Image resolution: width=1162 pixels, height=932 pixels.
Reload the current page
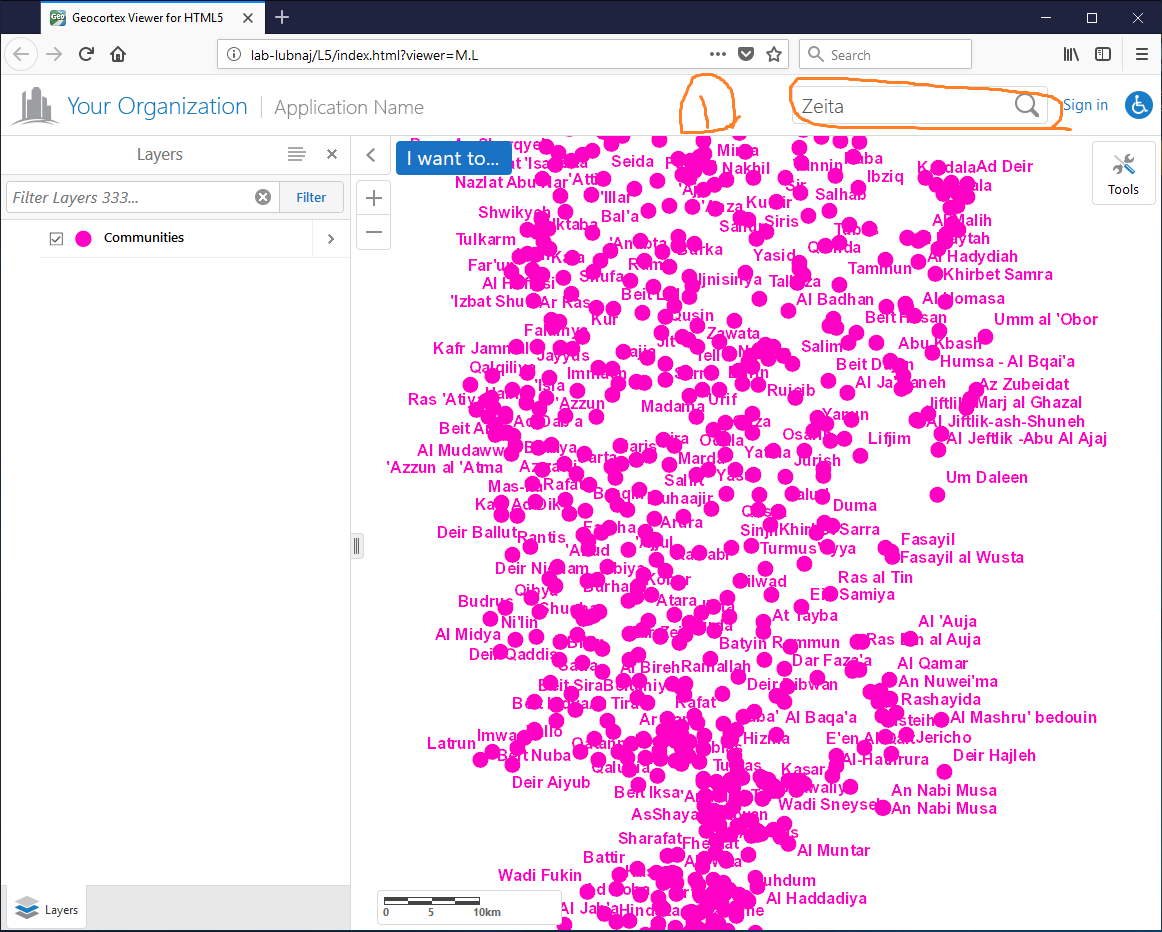tap(86, 54)
